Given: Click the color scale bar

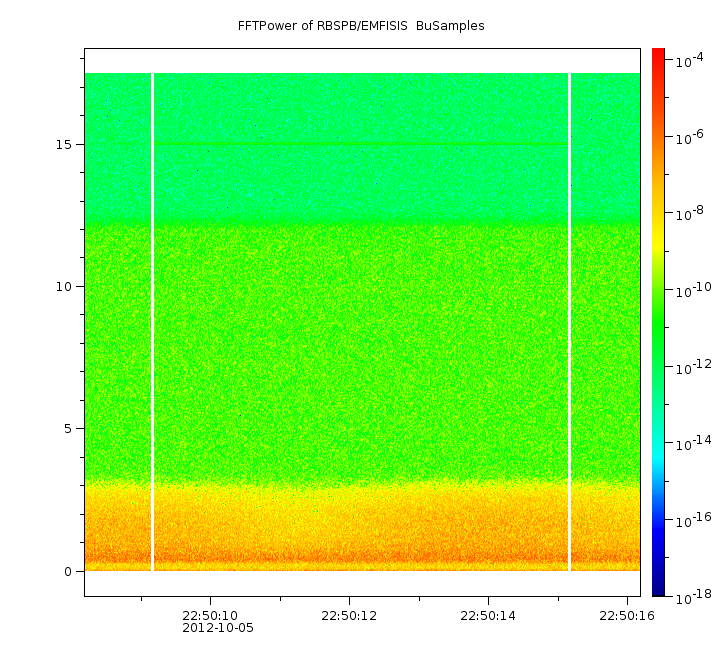Looking at the screenshot, I should pyautogui.click(x=658, y=322).
